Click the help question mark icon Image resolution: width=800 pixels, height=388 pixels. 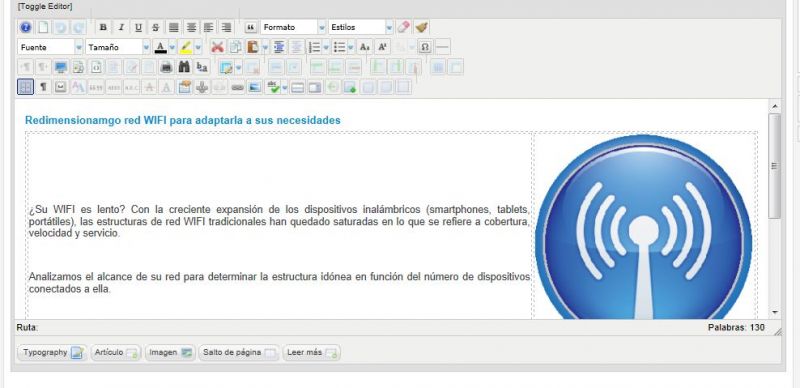click(26, 27)
